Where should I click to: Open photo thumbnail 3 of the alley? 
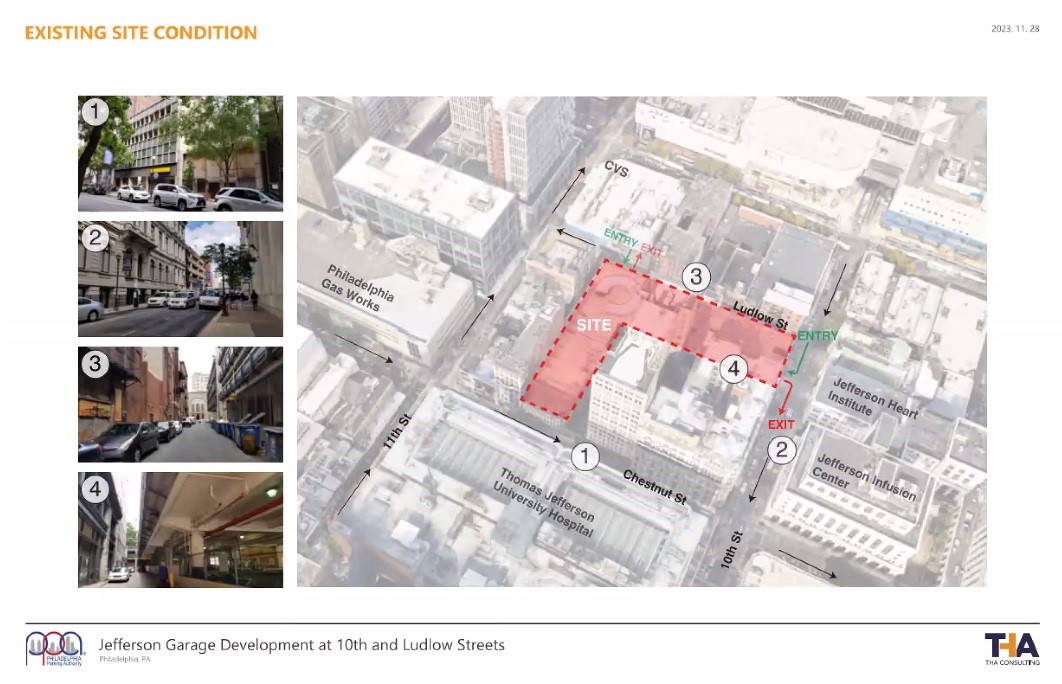tap(180, 404)
